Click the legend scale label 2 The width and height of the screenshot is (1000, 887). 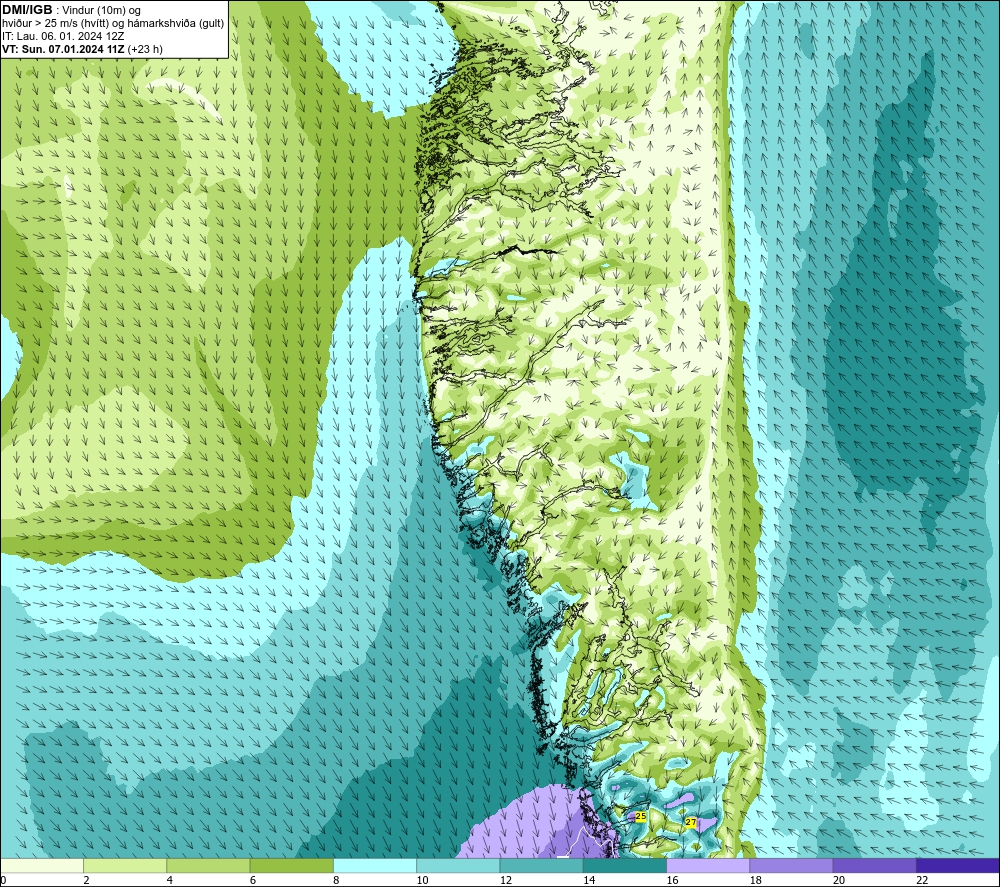86,880
